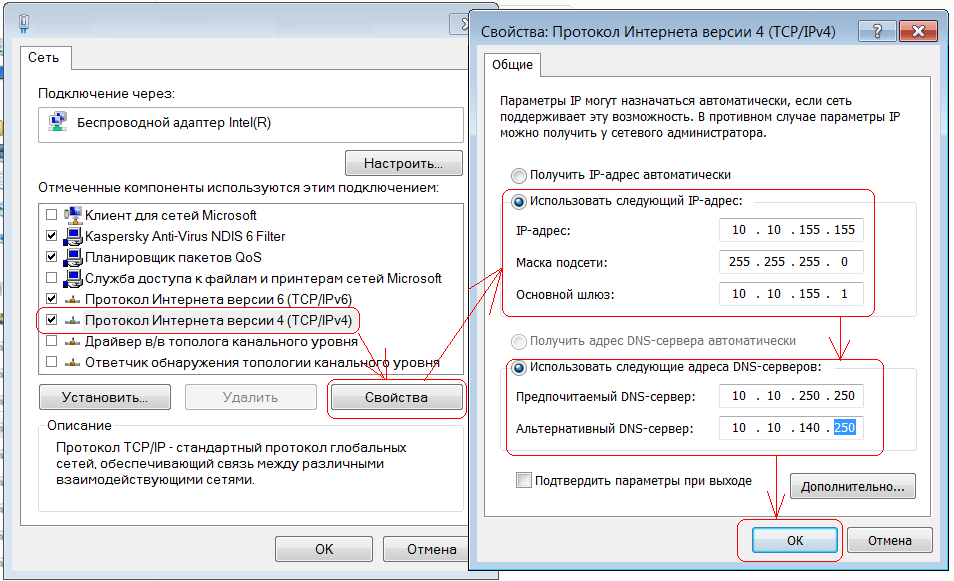Click the TCP/IPv4 protocol icon
Image resolution: width=954 pixels, height=581 pixels.
point(73,320)
